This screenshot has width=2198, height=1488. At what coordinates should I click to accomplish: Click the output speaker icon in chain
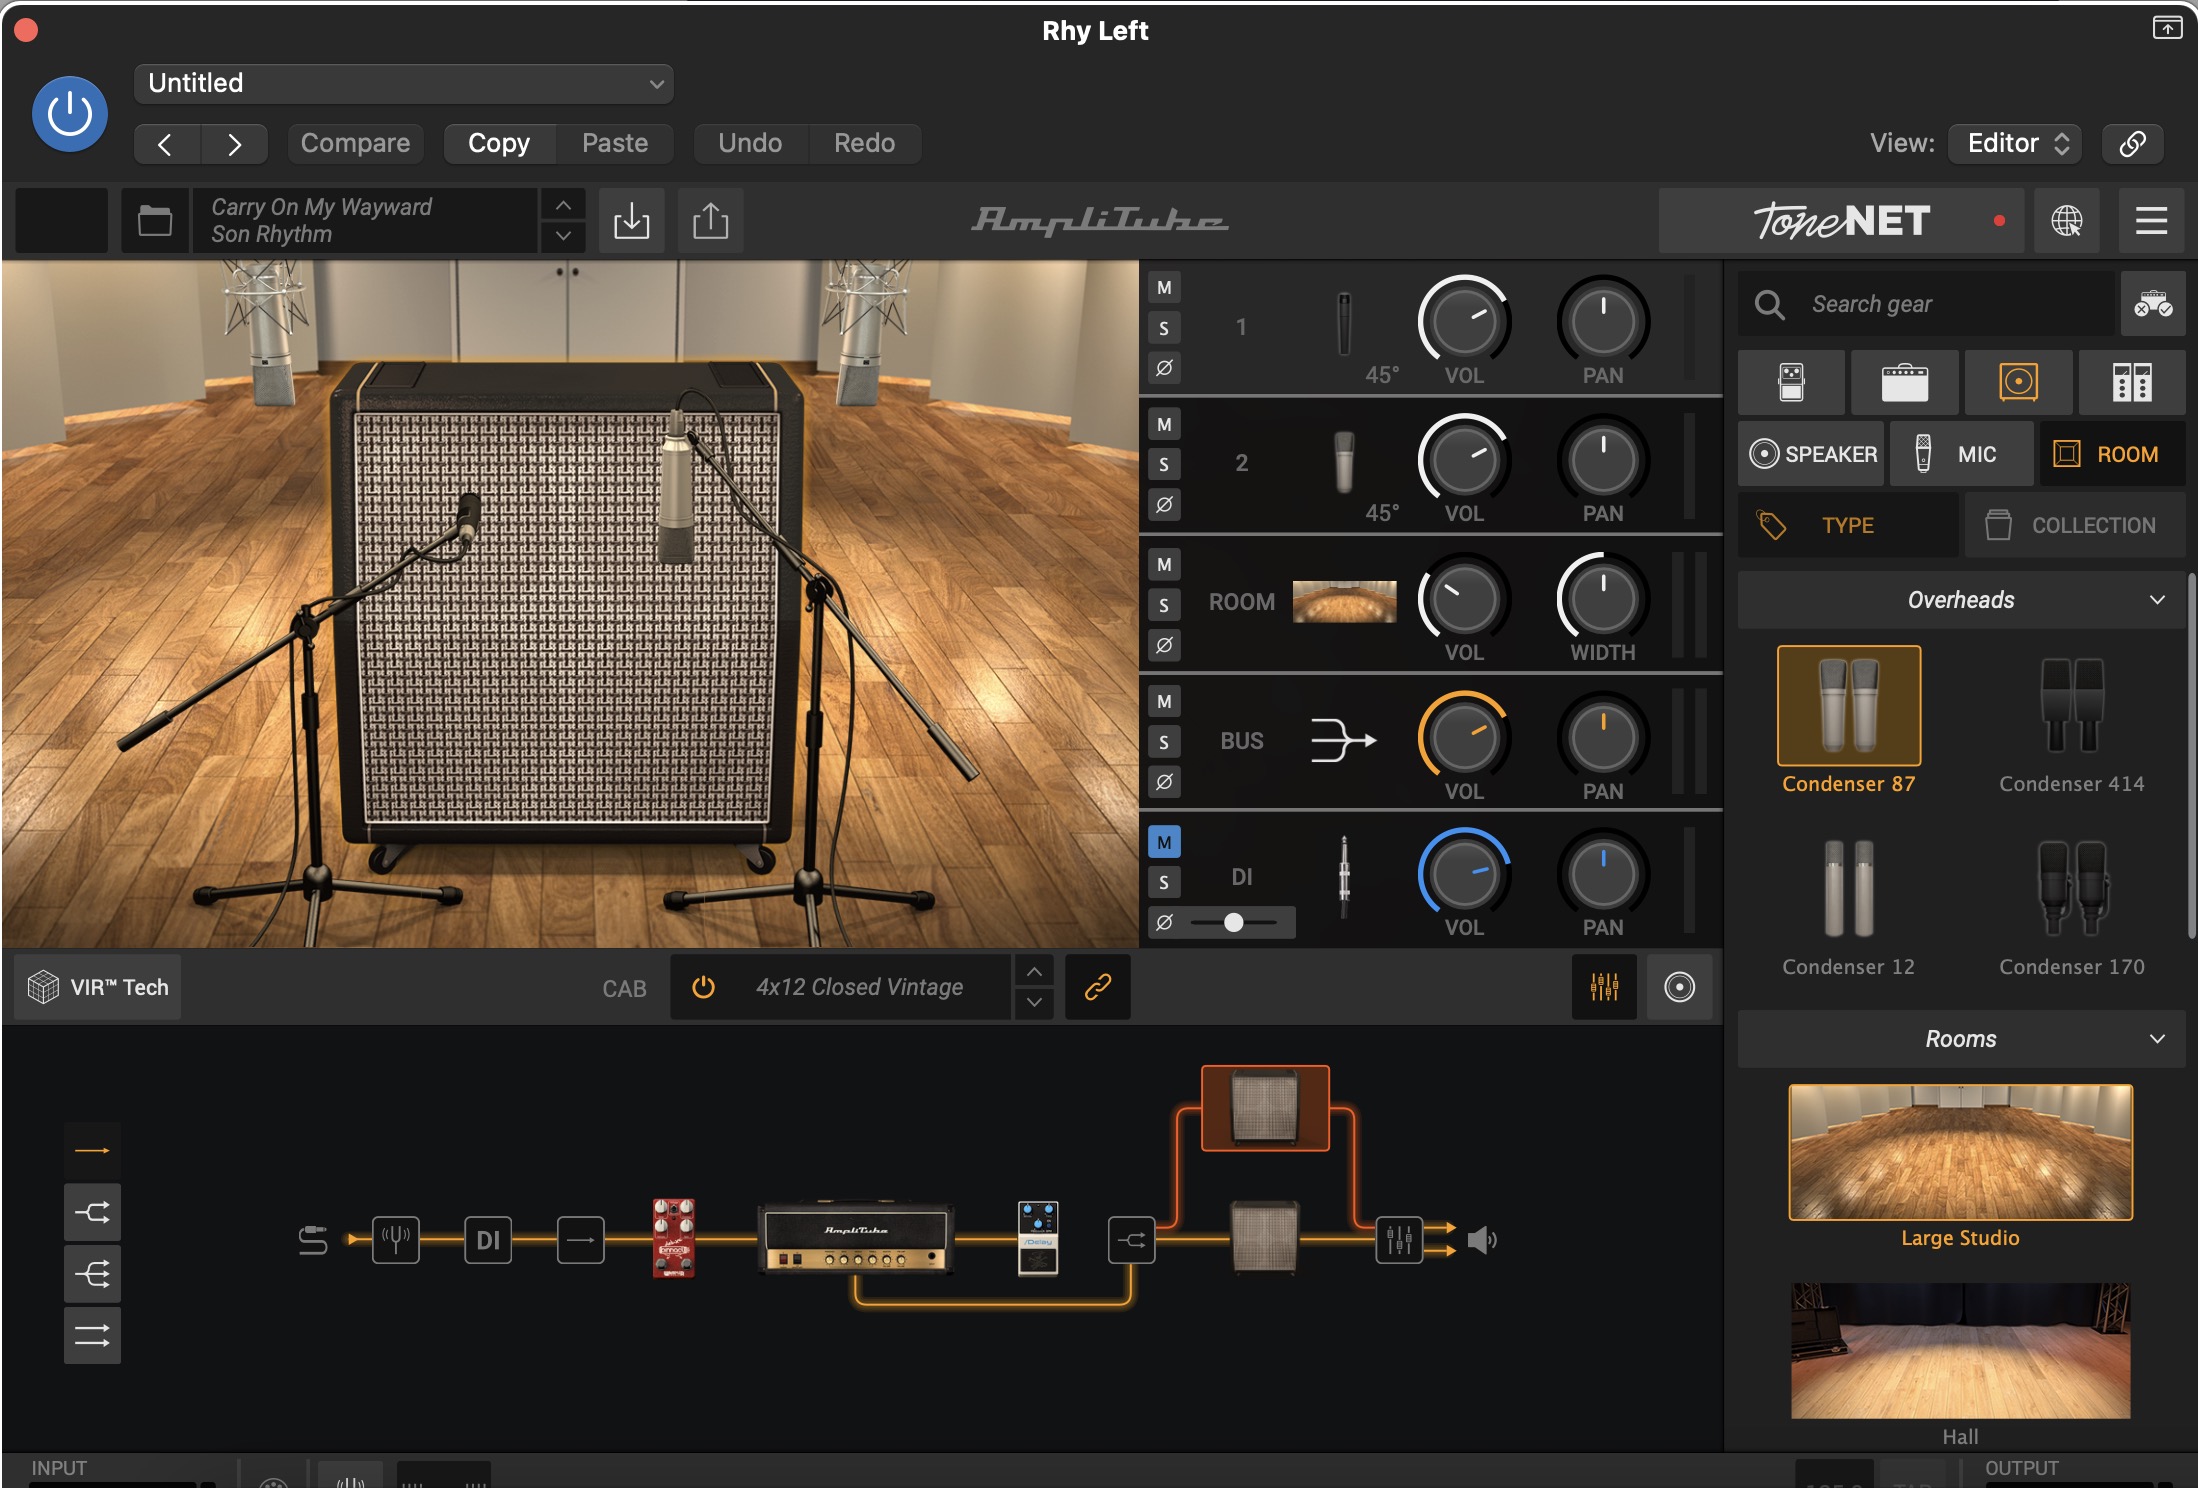click(1482, 1240)
